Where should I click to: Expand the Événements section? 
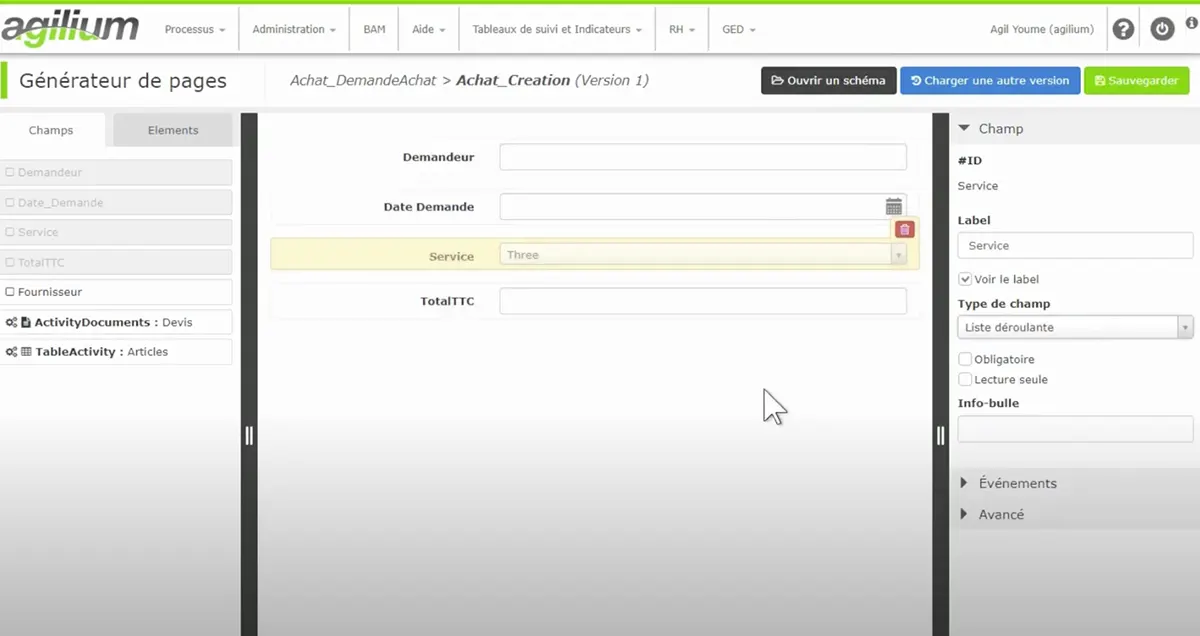click(x=1016, y=483)
